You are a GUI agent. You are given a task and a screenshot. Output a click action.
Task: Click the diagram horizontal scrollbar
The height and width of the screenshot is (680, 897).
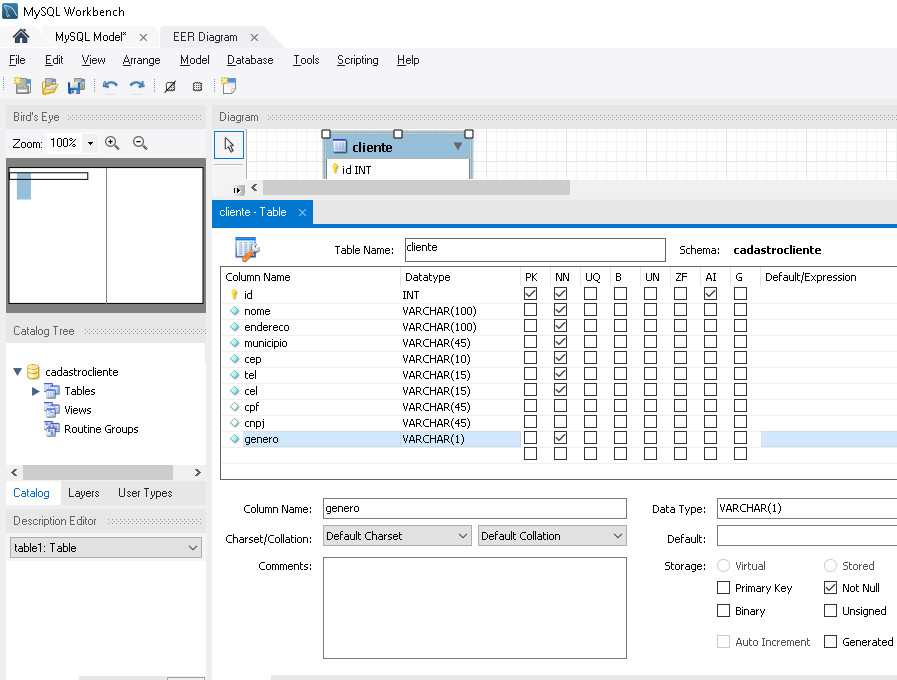(x=416, y=187)
